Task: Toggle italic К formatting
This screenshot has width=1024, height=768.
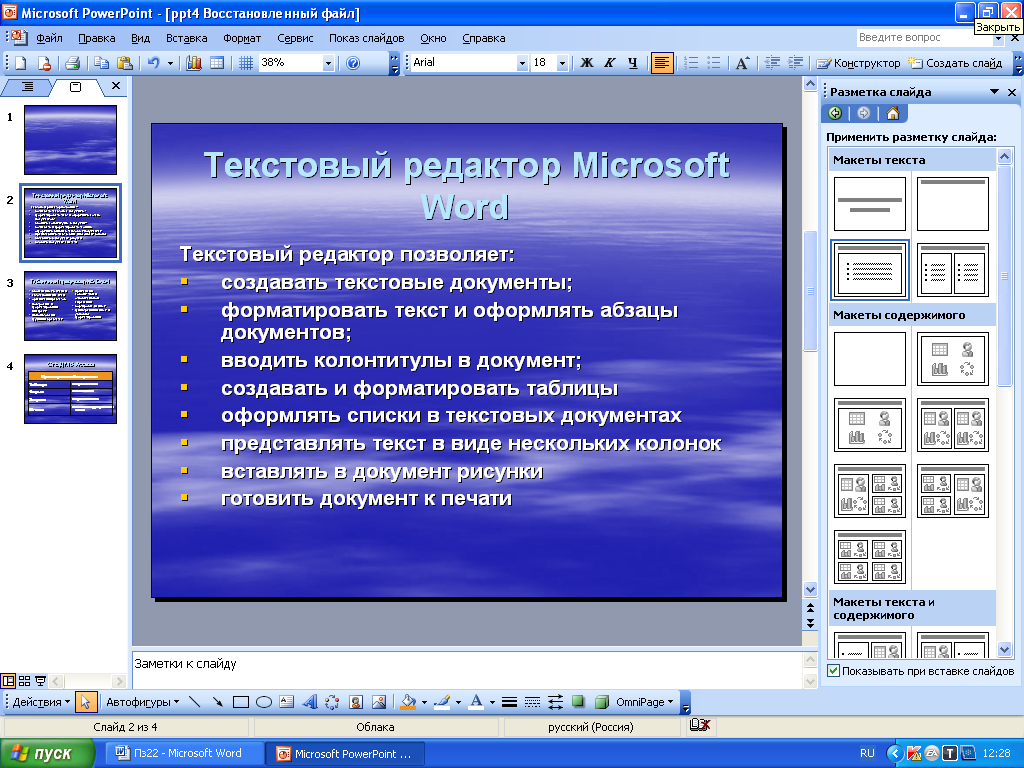Action: click(x=609, y=63)
